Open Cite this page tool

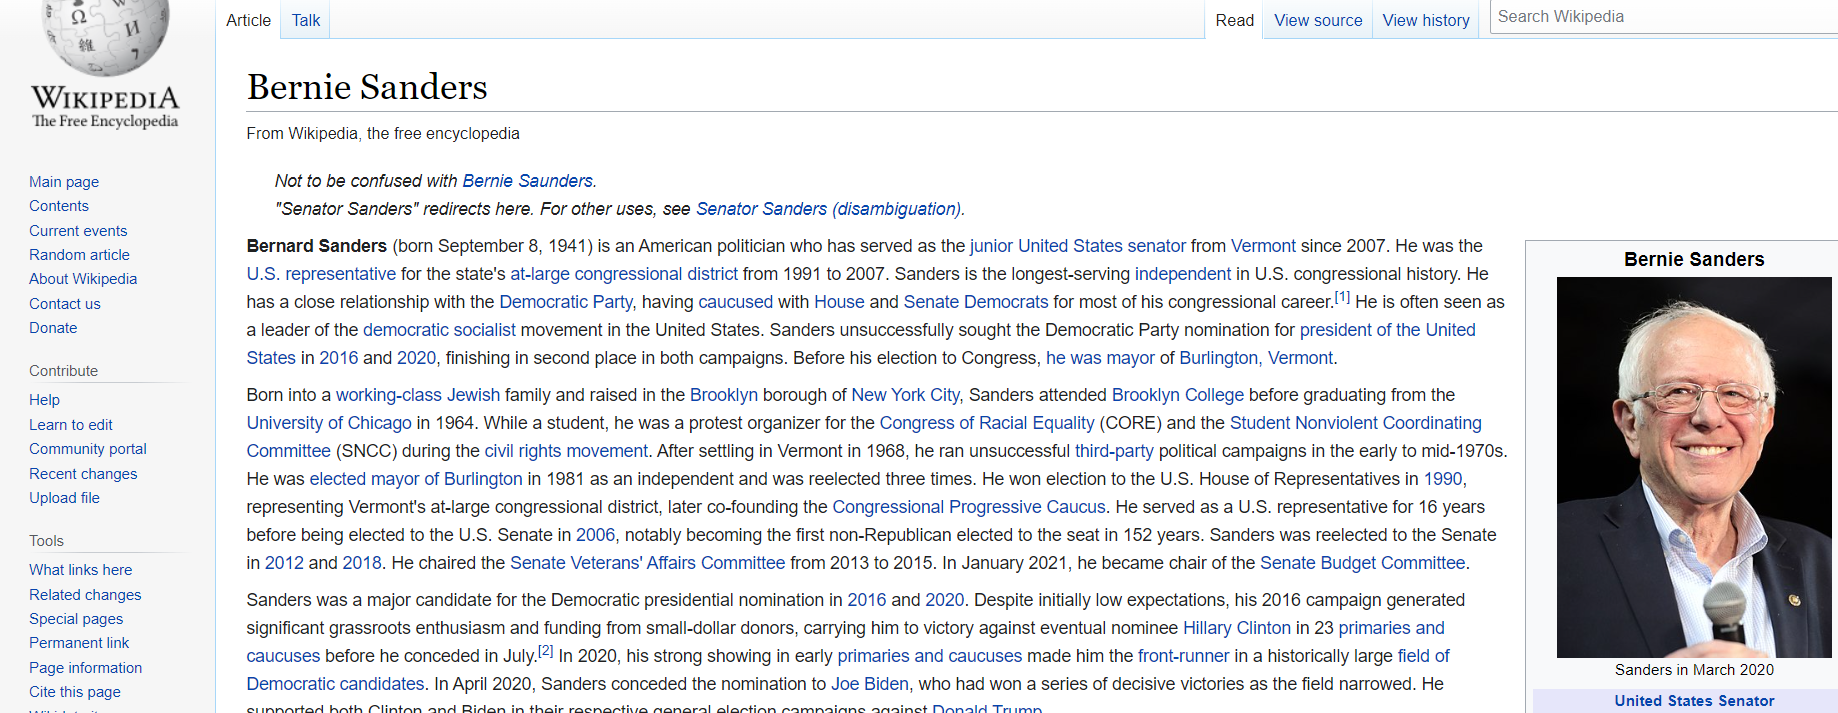[75, 692]
